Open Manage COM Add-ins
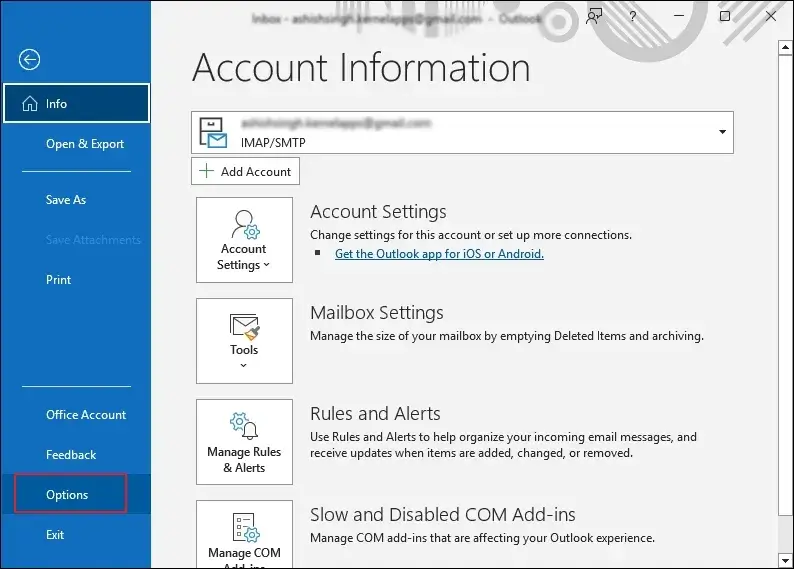The image size is (794, 569). coord(245,535)
